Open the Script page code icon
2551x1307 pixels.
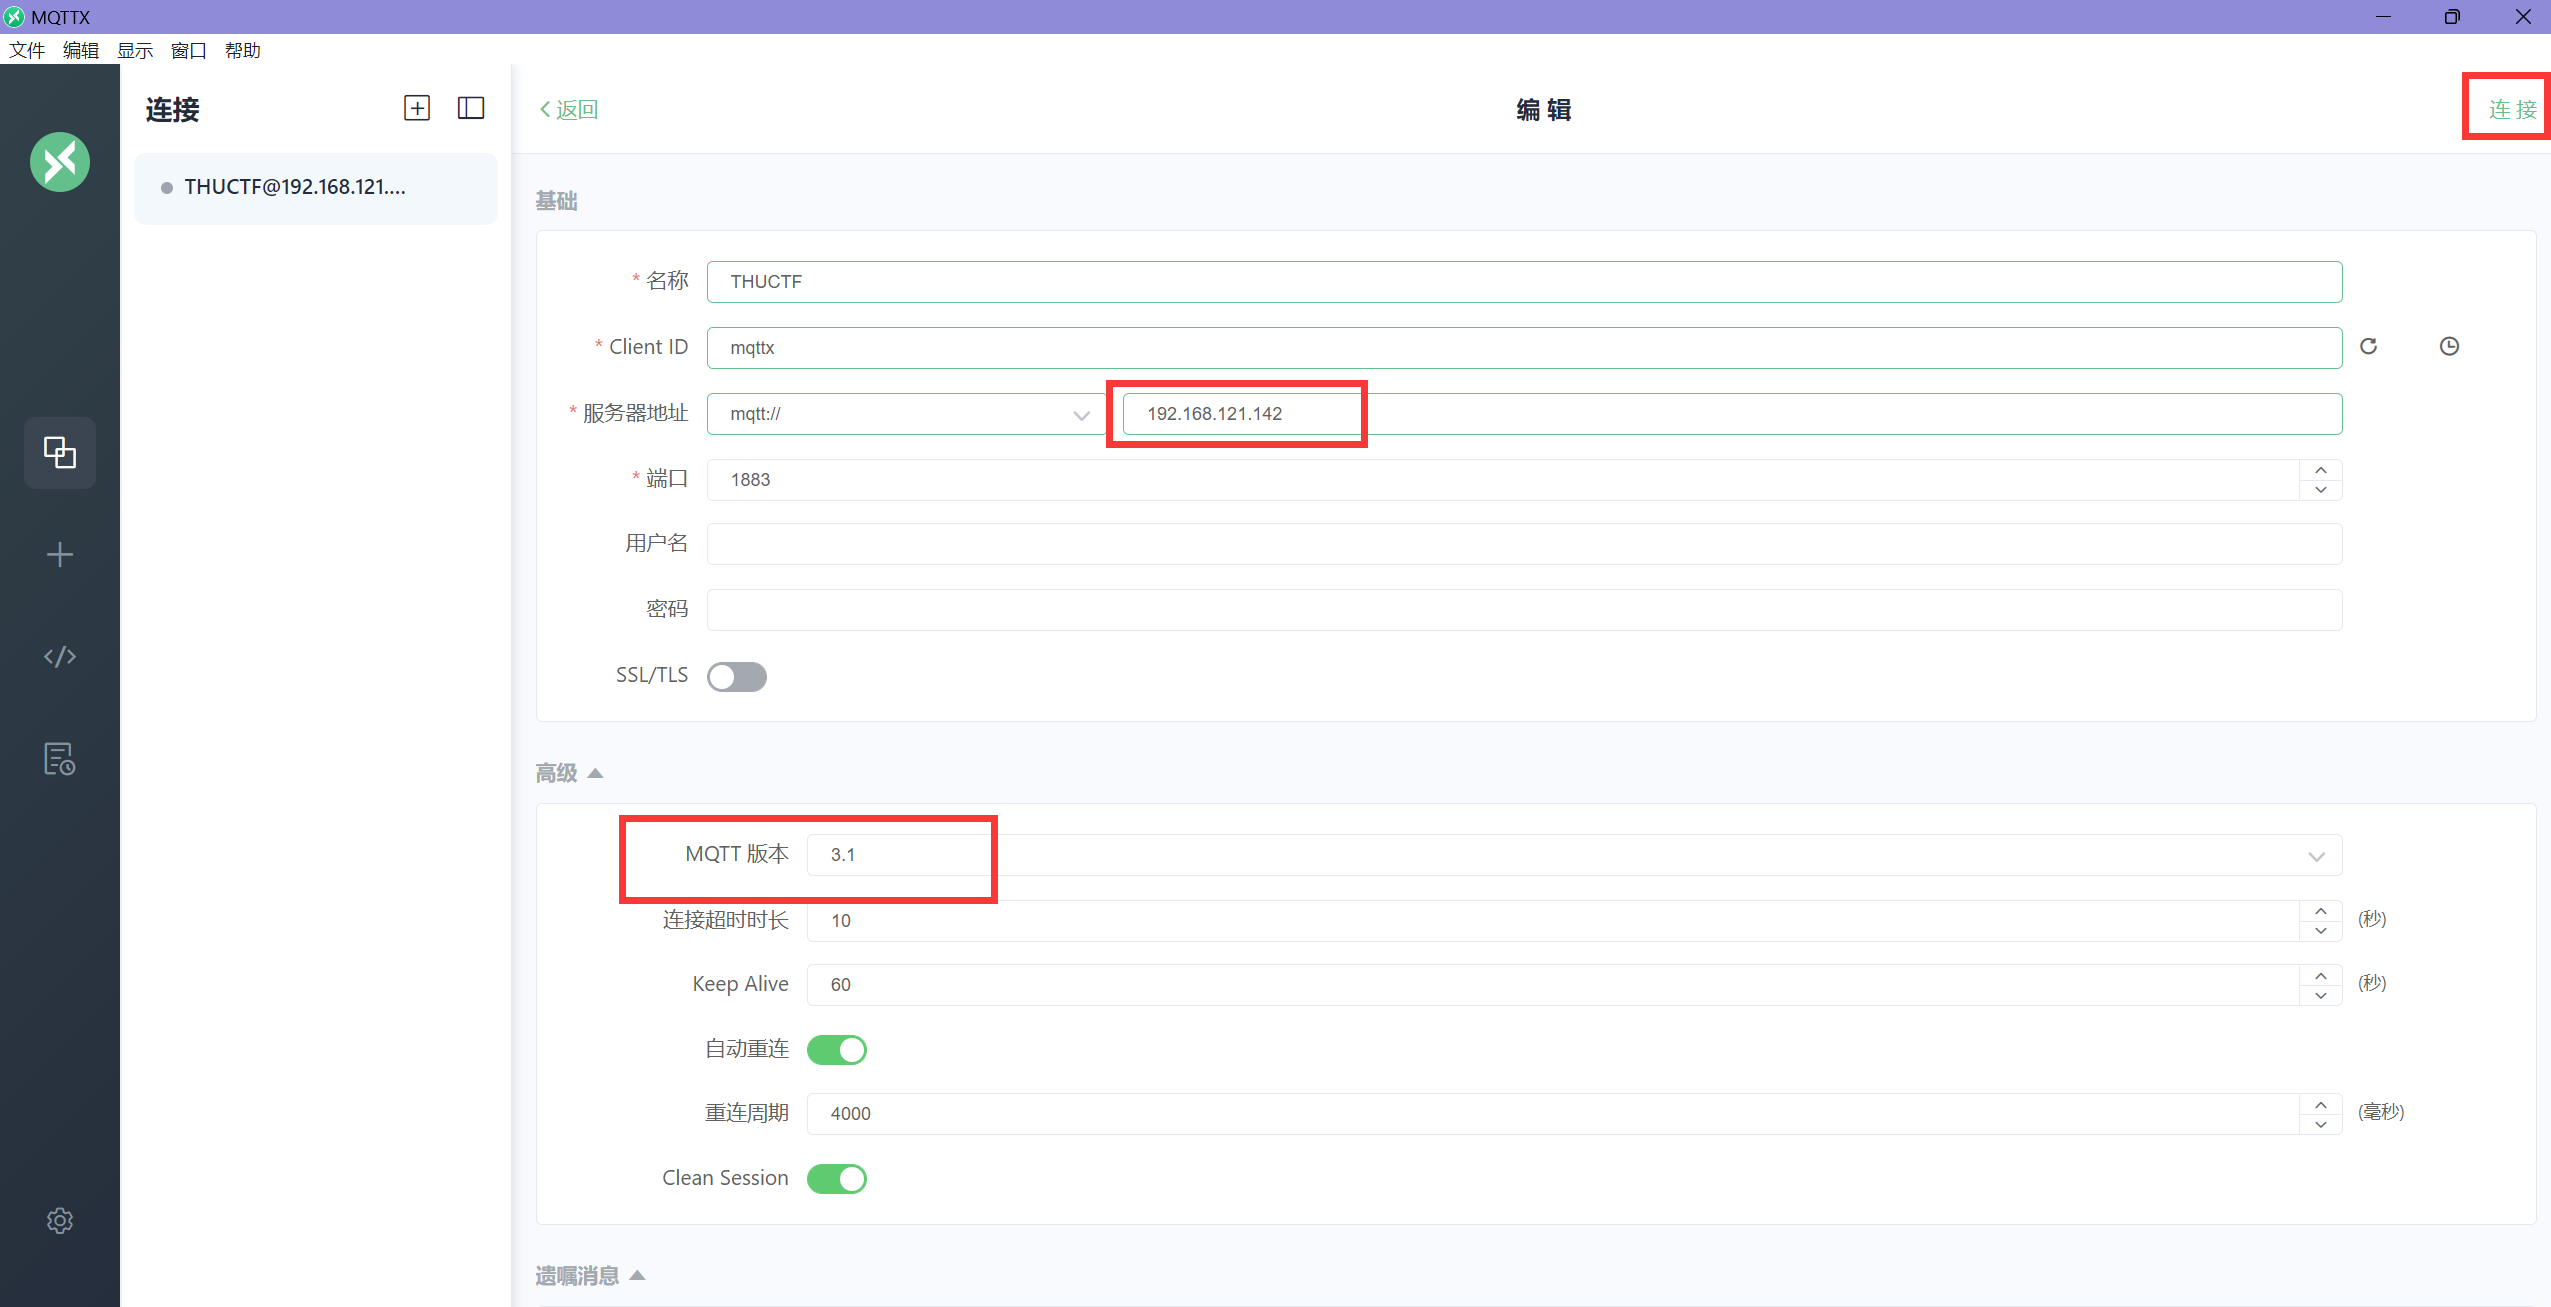coord(60,656)
